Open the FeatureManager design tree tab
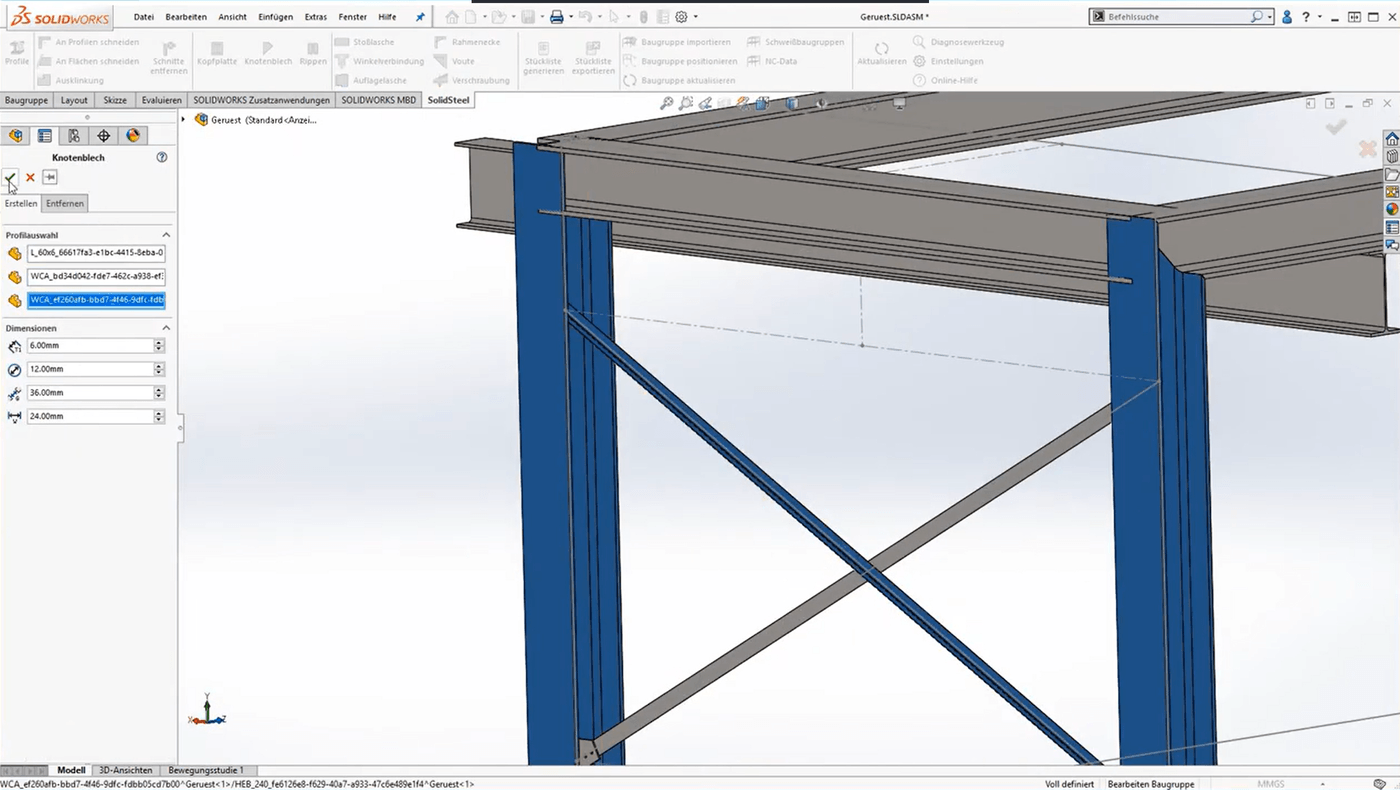The width and height of the screenshot is (1400, 790). coord(15,135)
